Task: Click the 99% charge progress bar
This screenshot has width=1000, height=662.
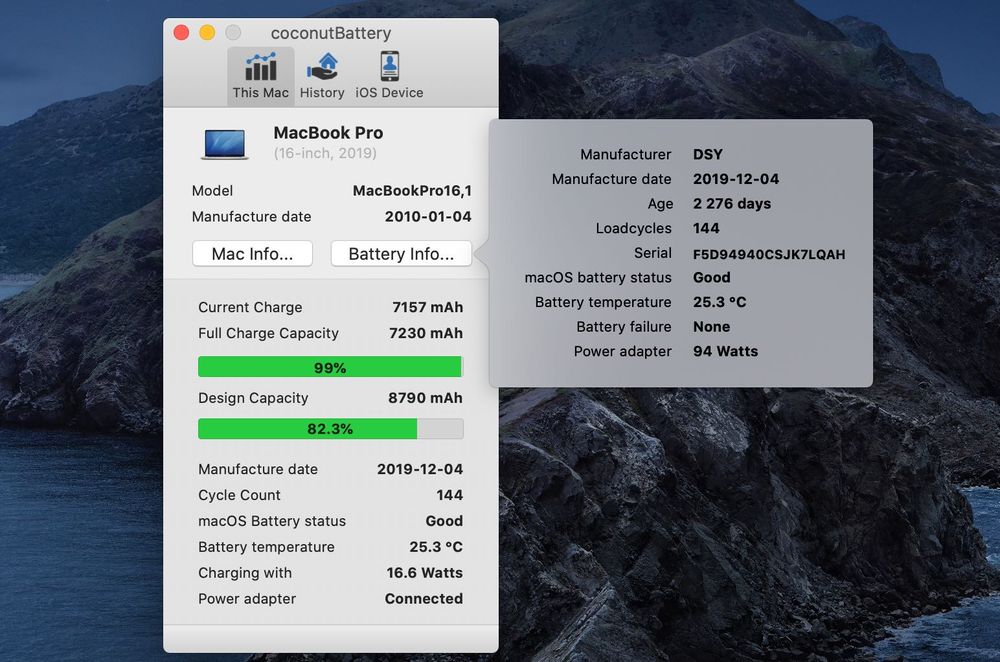Action: point(330,367)
